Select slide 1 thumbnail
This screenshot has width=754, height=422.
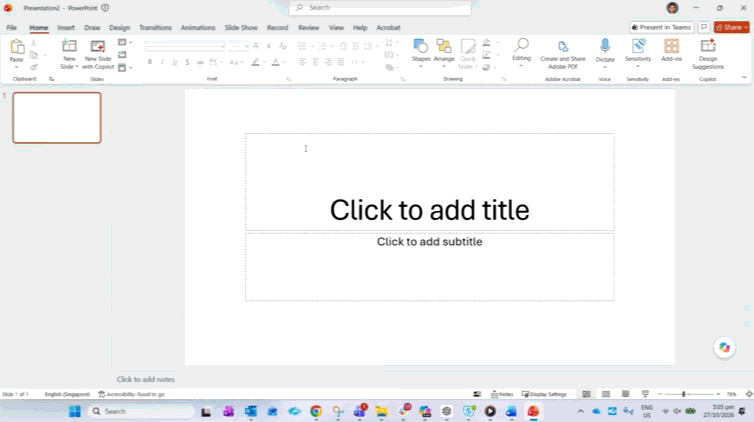click(57, 118)
